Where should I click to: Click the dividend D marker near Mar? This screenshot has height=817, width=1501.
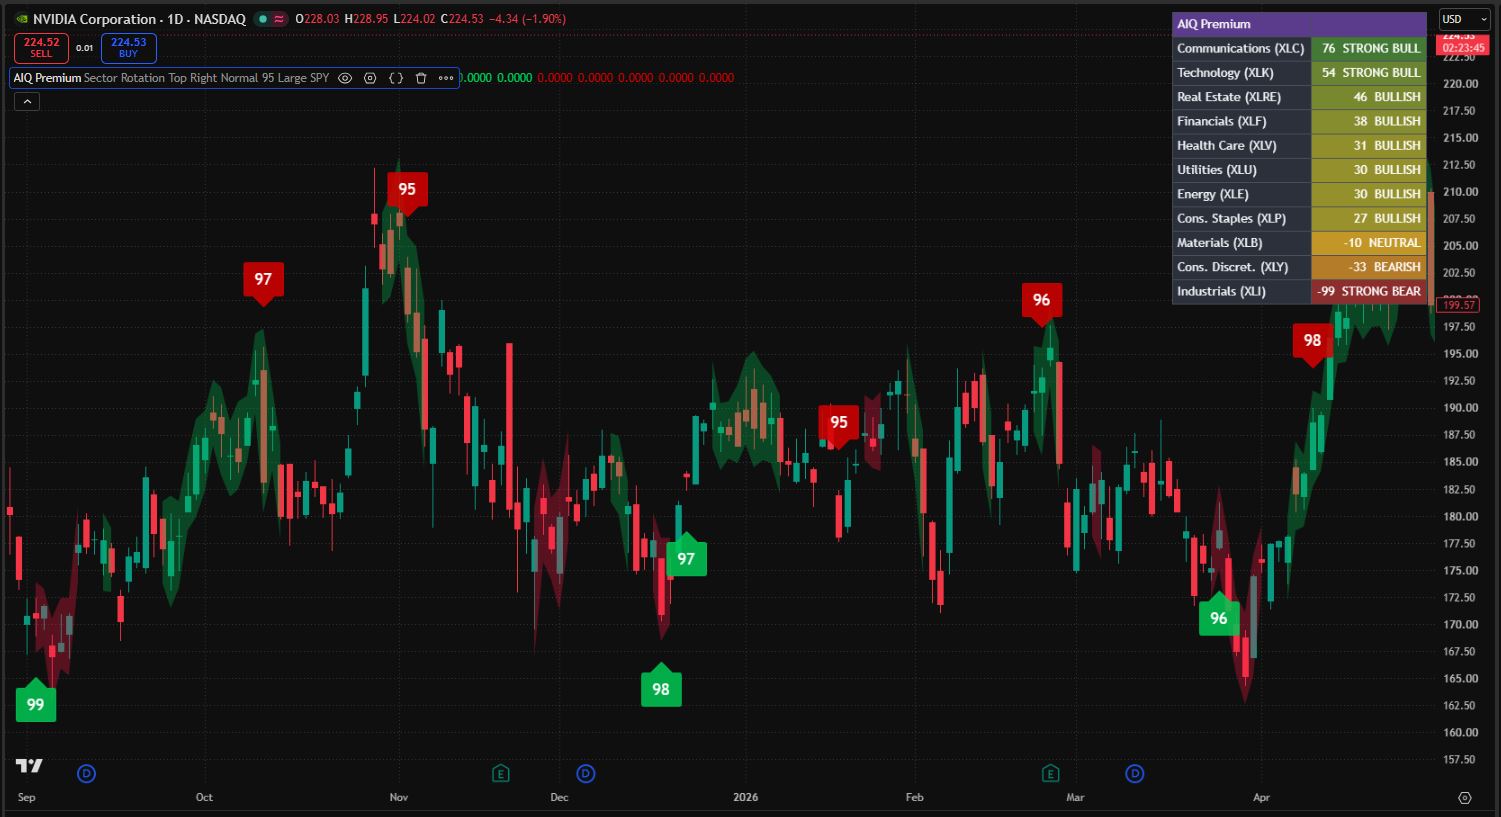coord(1135,773)
